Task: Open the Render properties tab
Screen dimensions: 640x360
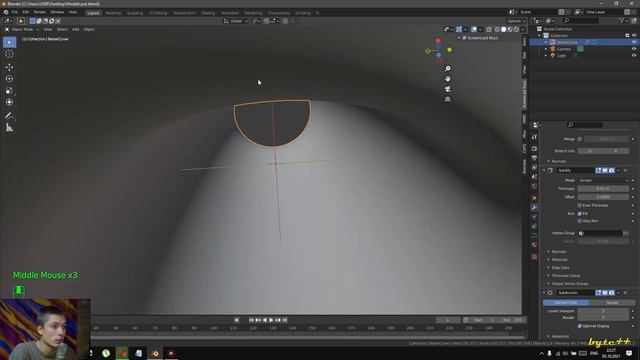Action: [534, 149]
